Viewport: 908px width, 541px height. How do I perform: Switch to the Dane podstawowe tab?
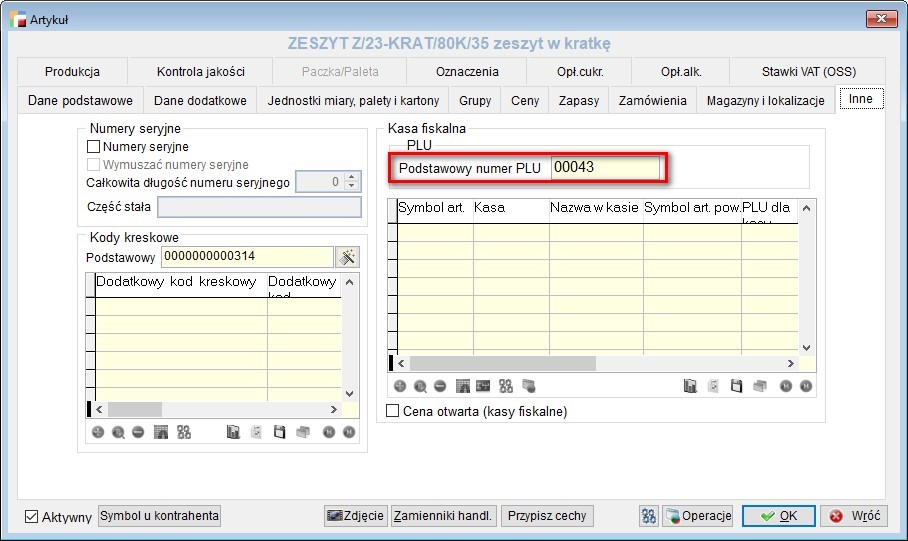pyautogui.click(x=80, y=100)
